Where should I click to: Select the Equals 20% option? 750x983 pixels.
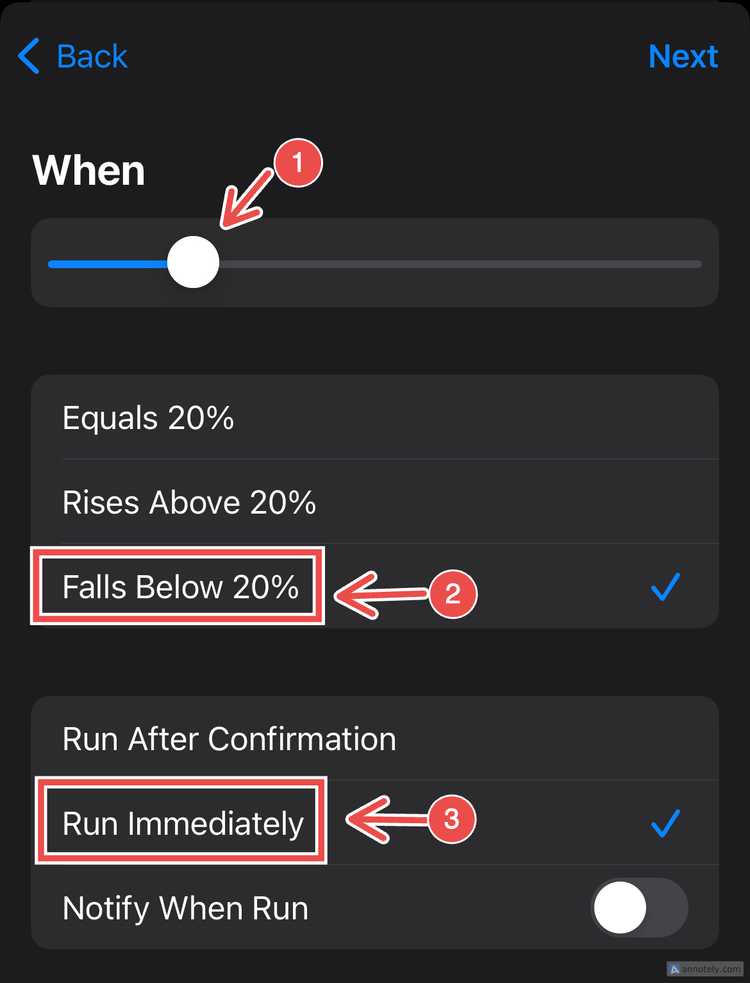(x=375, y=418)
